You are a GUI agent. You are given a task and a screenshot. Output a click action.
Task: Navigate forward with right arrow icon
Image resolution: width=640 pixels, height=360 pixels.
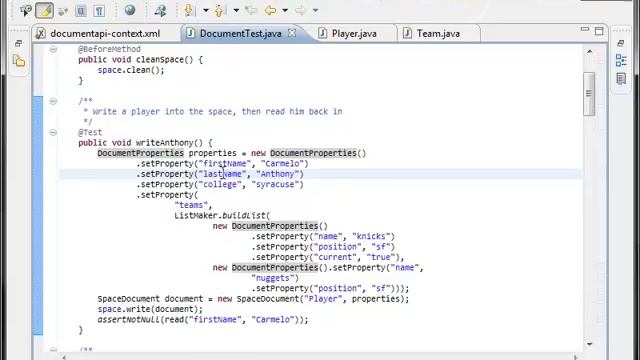coord(300,10)
